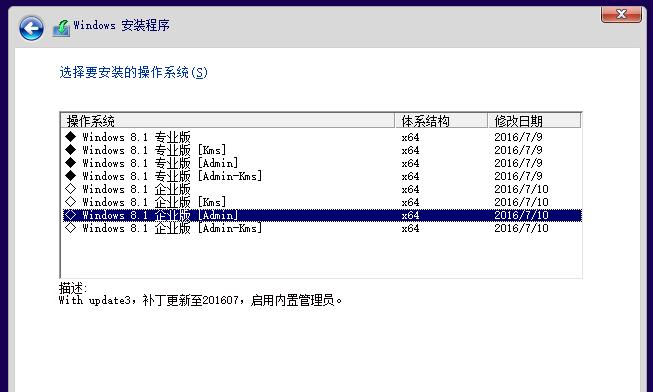Click the Windows 安装程序 title text
This screenshot has width=653, height=392.
(122, 25)
